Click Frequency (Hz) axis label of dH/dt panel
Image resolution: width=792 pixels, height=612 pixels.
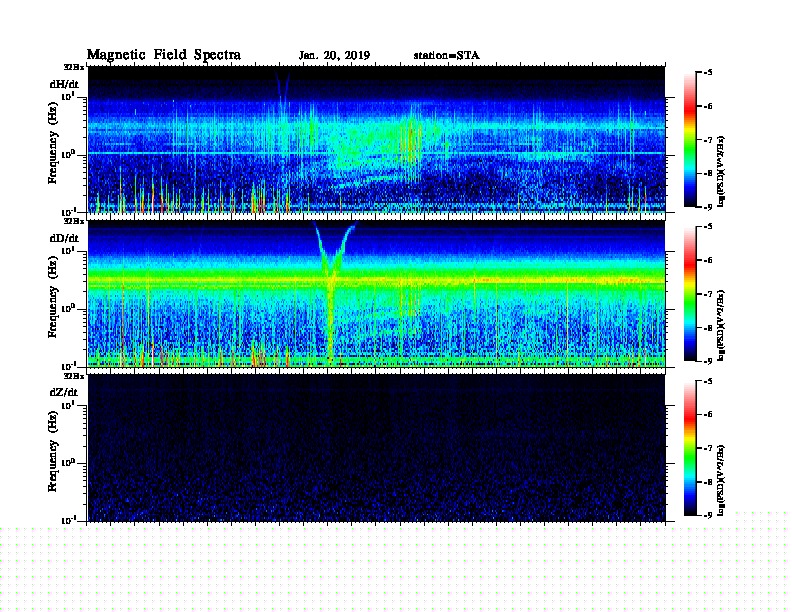53,143
